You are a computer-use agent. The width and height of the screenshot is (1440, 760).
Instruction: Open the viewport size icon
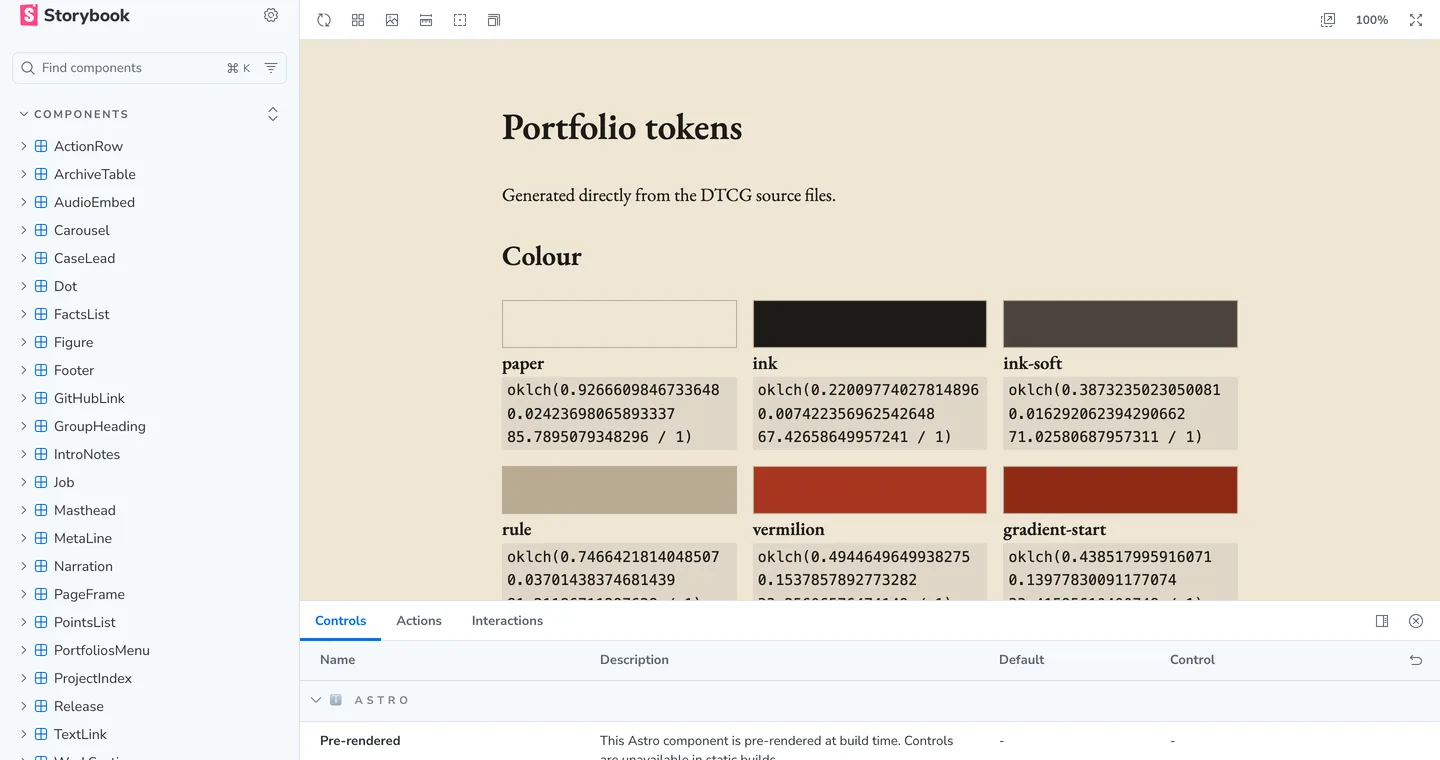(x=494, y=20)
